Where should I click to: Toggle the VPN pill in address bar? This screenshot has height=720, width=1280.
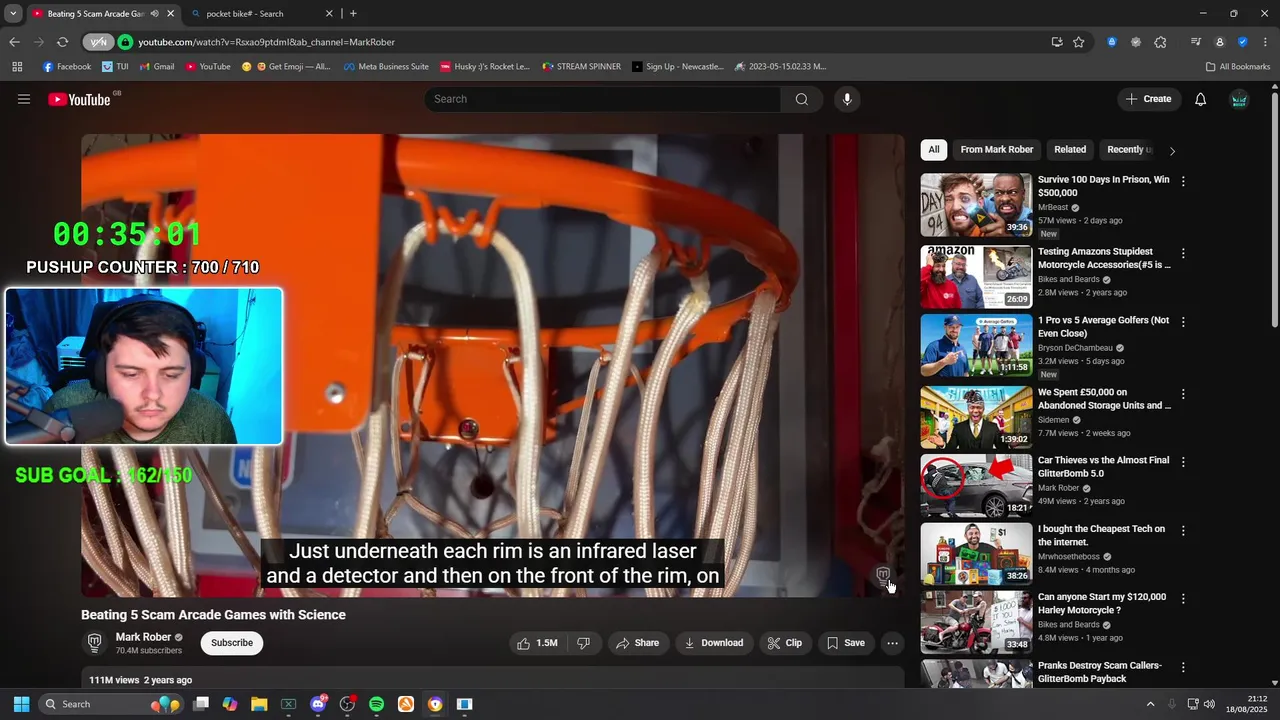pos(97,42)
